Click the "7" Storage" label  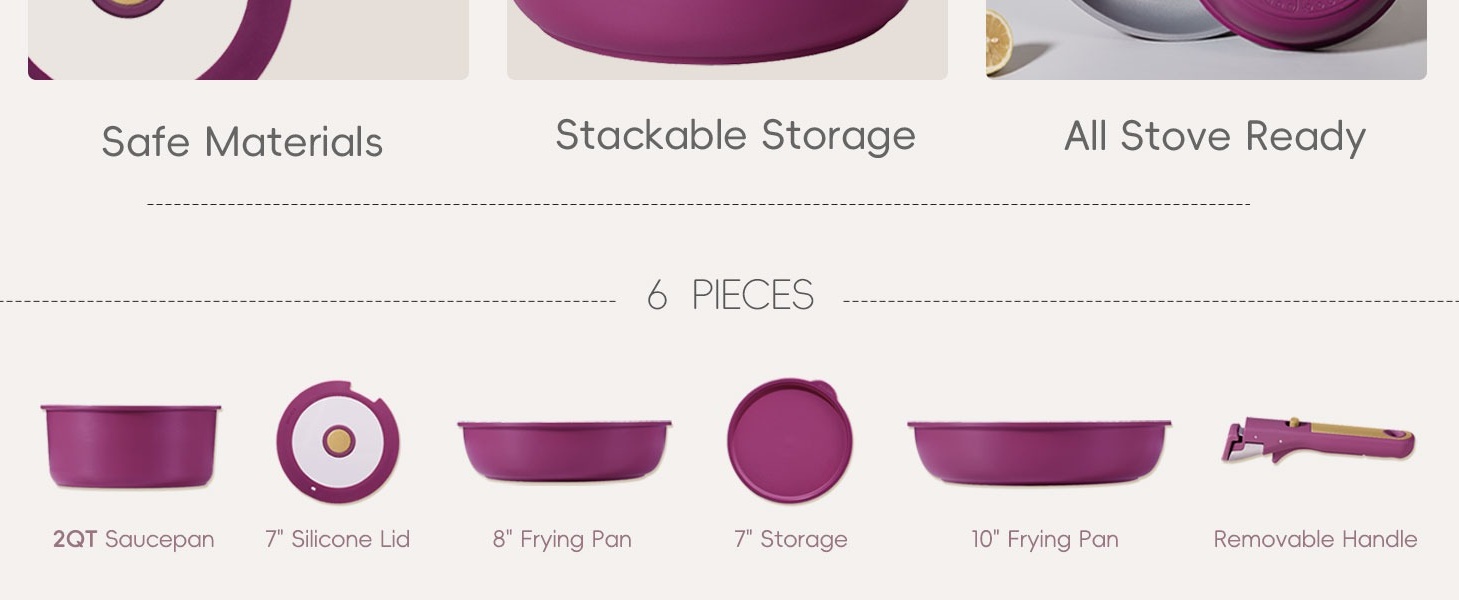(x=790, y=539)
